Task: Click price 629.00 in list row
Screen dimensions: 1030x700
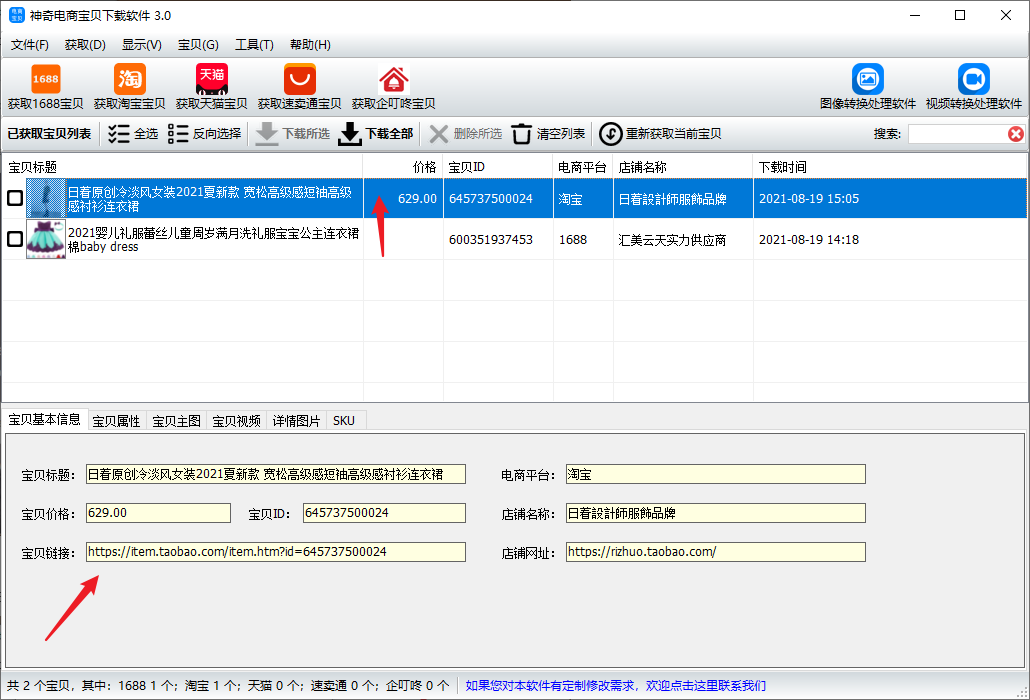Action: (x=417, y=198)
